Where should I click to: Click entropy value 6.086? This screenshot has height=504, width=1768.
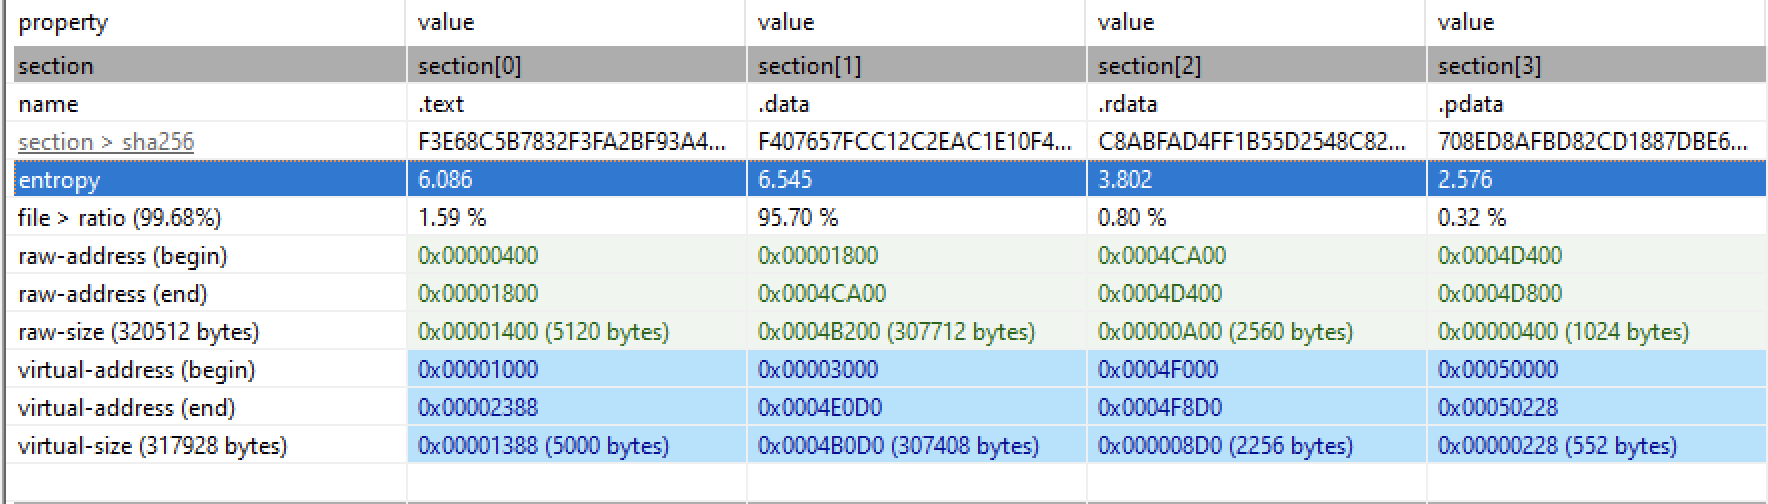[445, 180]
